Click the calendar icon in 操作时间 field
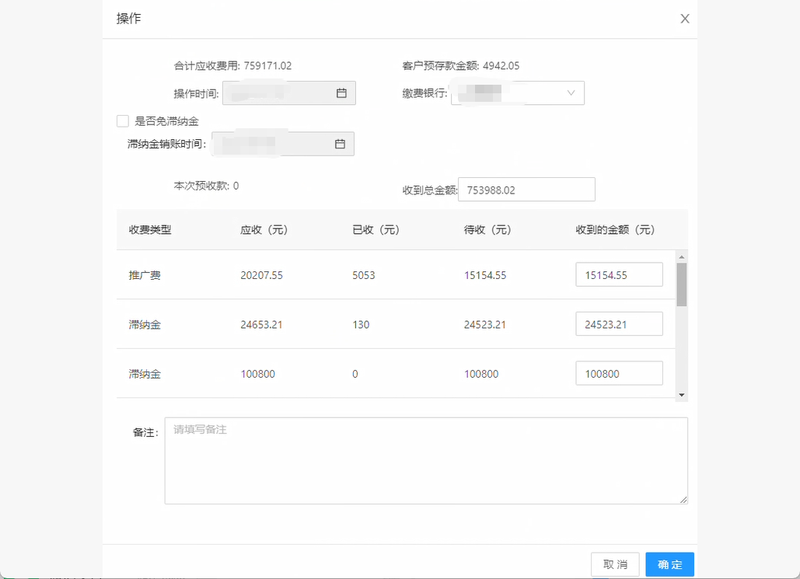Screen dimensions: 800x579 (340, 93)
